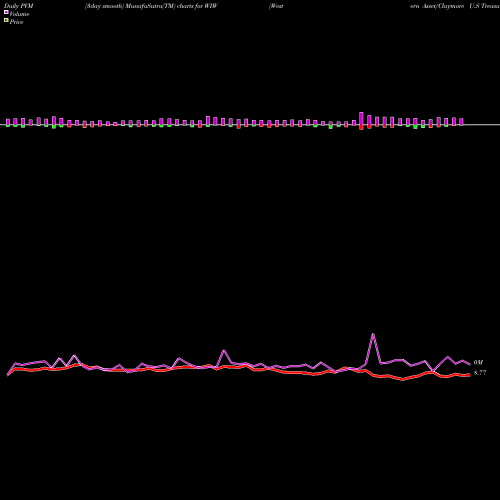500x500 pixels.
Task: Click the right end of the red price line
Action: pyautogui.click(x=470, y=375)
